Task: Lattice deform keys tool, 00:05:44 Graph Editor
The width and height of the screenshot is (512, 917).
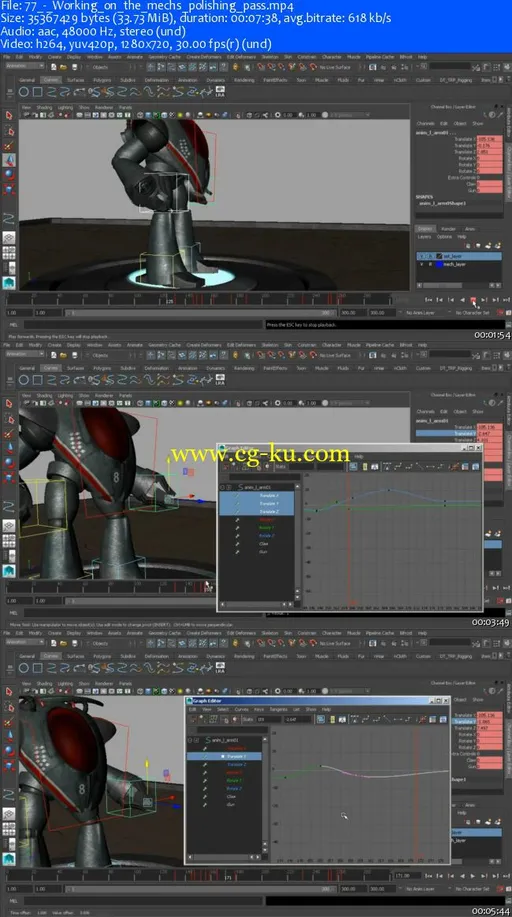Action: tap(214, 720)
